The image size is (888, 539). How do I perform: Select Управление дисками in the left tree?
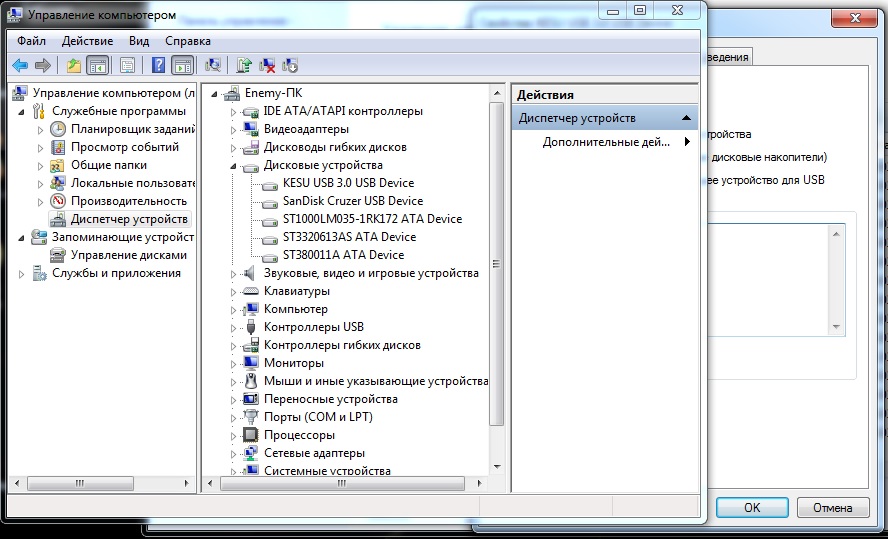click(x=129, y=255)
